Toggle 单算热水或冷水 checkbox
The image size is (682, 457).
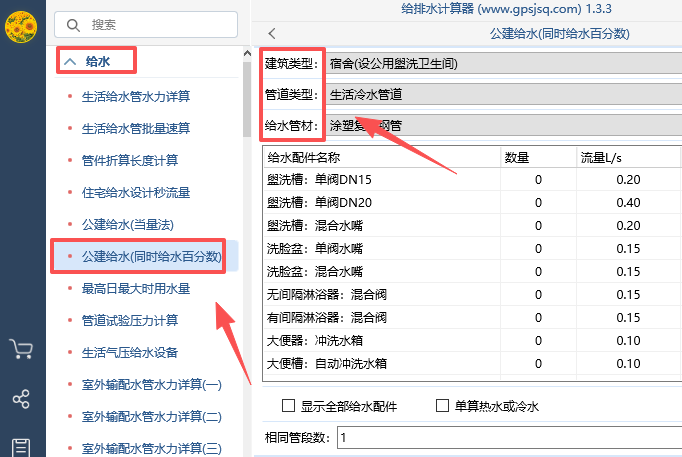coord(442,406)
